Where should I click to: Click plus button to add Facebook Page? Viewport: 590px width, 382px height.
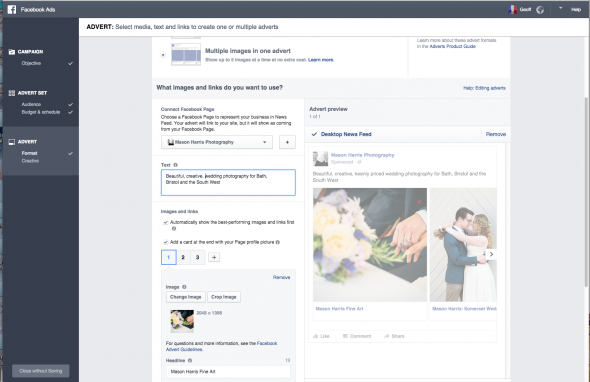click(287, 142)
